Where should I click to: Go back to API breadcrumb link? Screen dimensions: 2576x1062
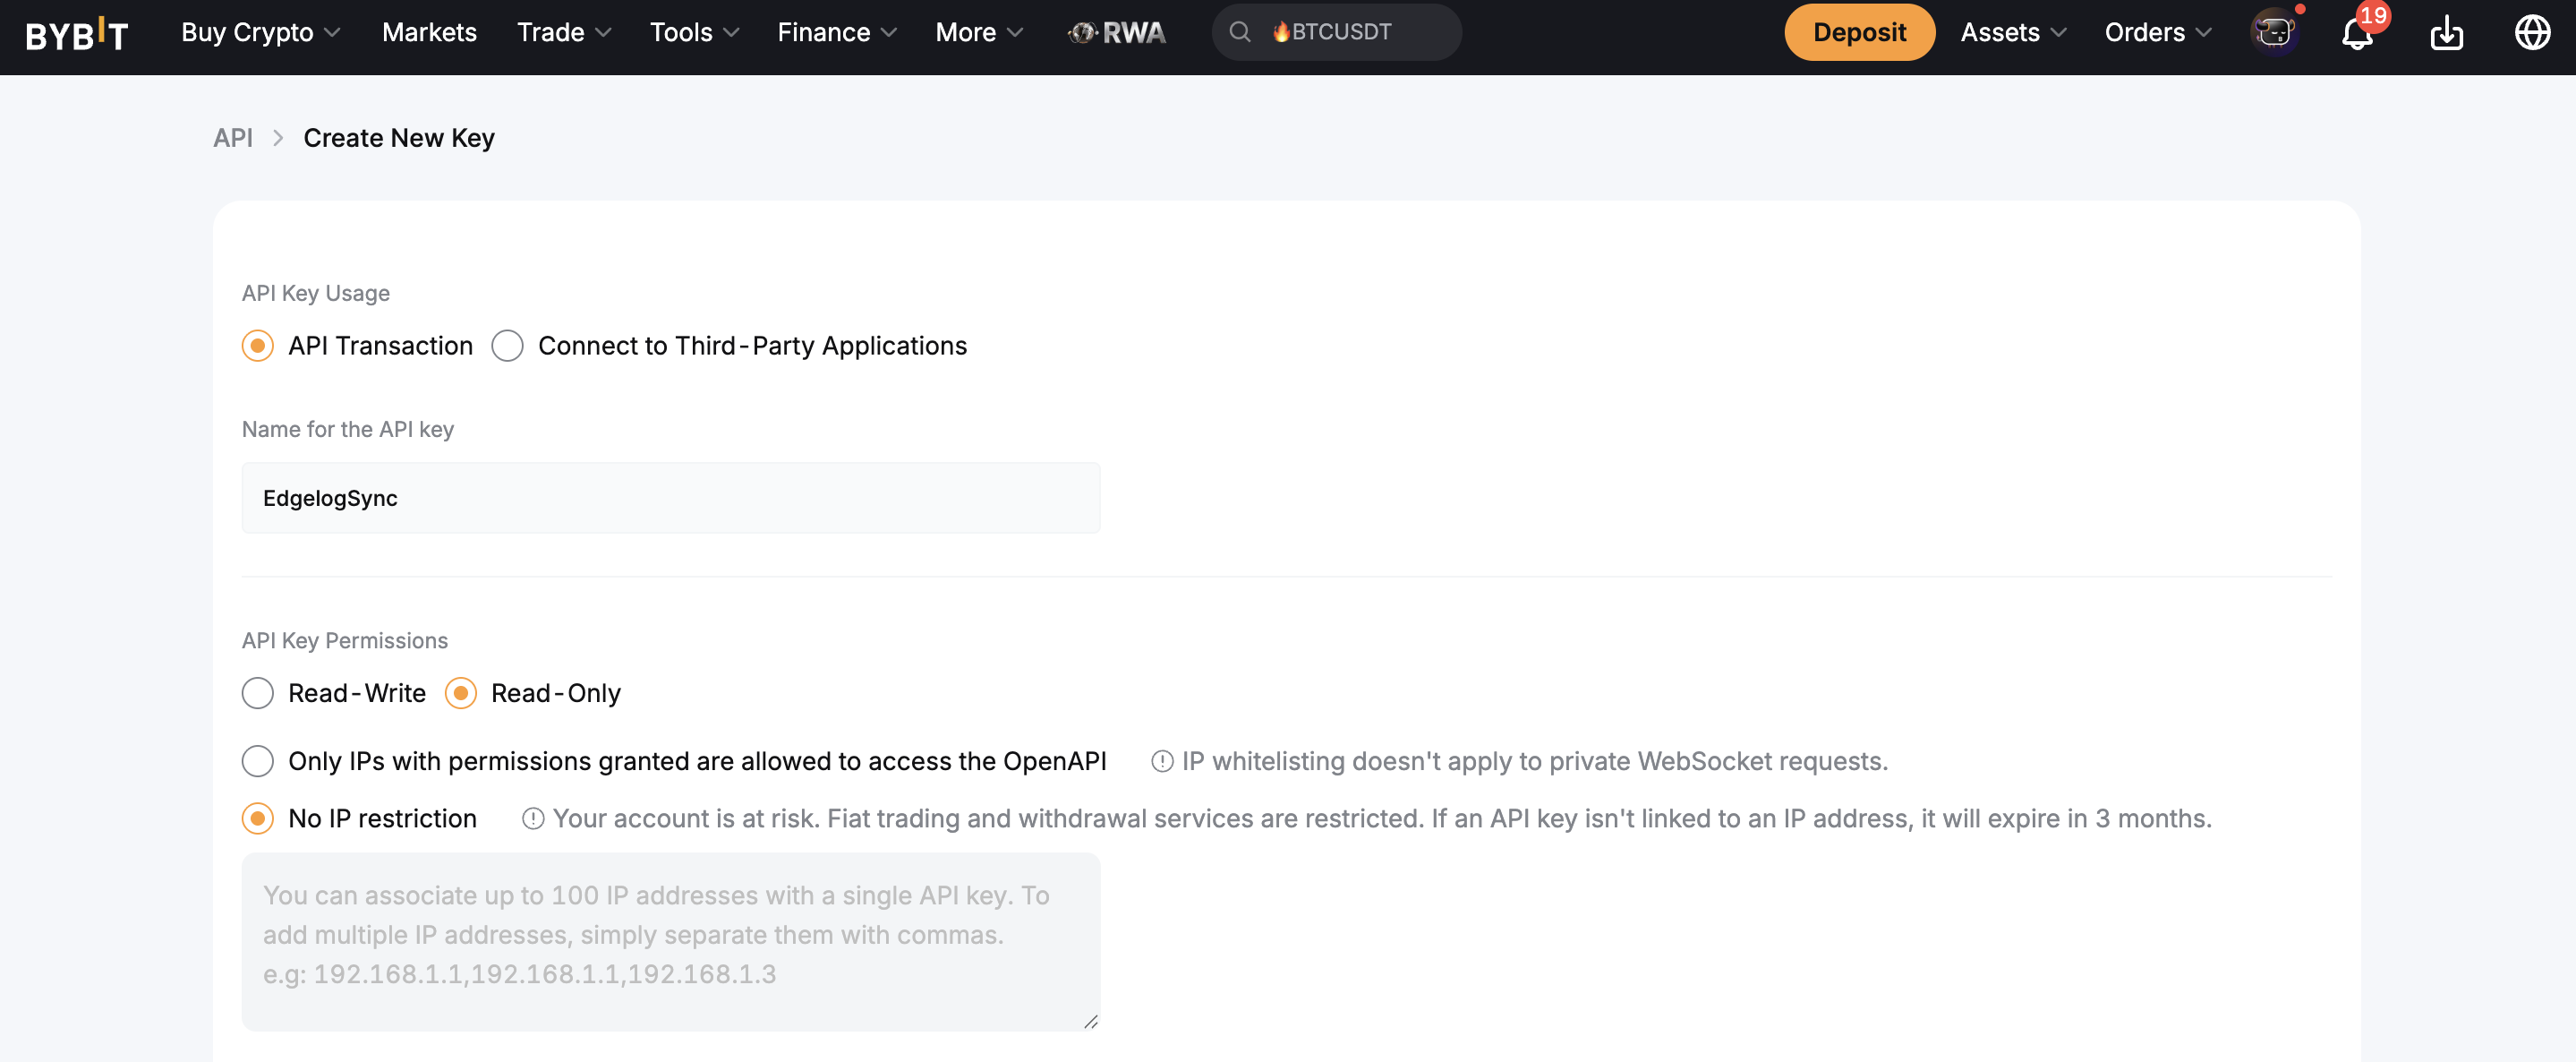click(x=233, y=138)
